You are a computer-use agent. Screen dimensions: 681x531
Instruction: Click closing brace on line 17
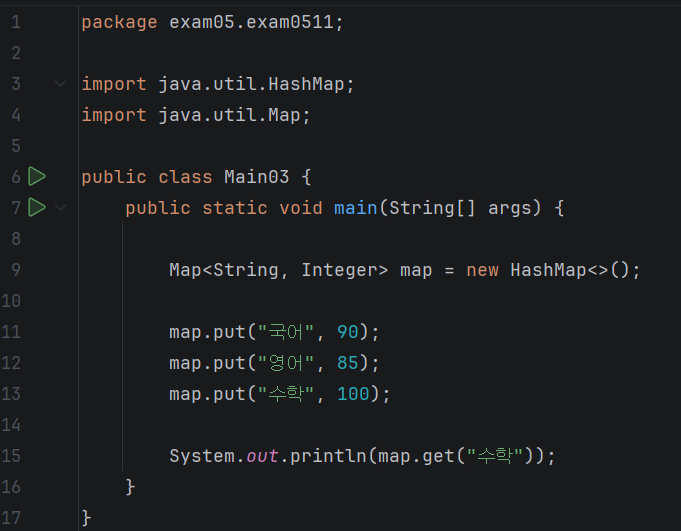(86, 518)
